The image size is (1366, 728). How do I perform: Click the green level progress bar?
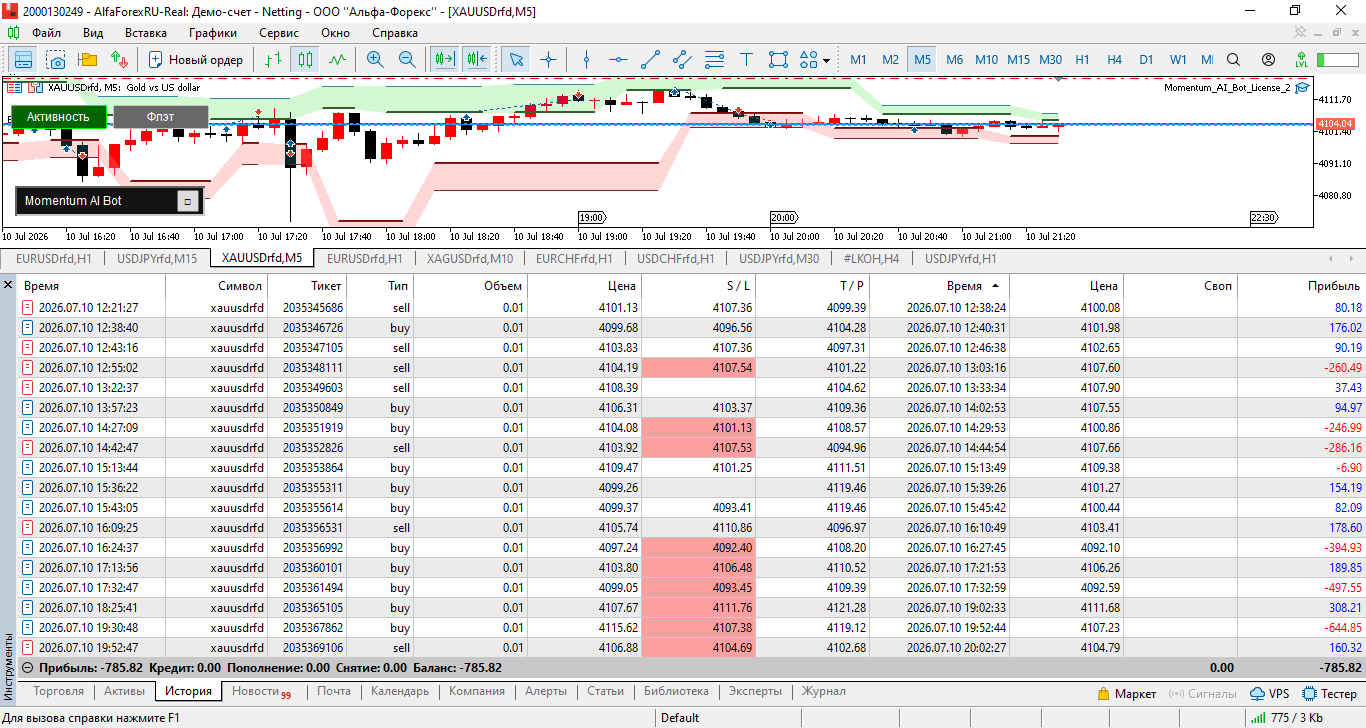(x=1337, y=59)
